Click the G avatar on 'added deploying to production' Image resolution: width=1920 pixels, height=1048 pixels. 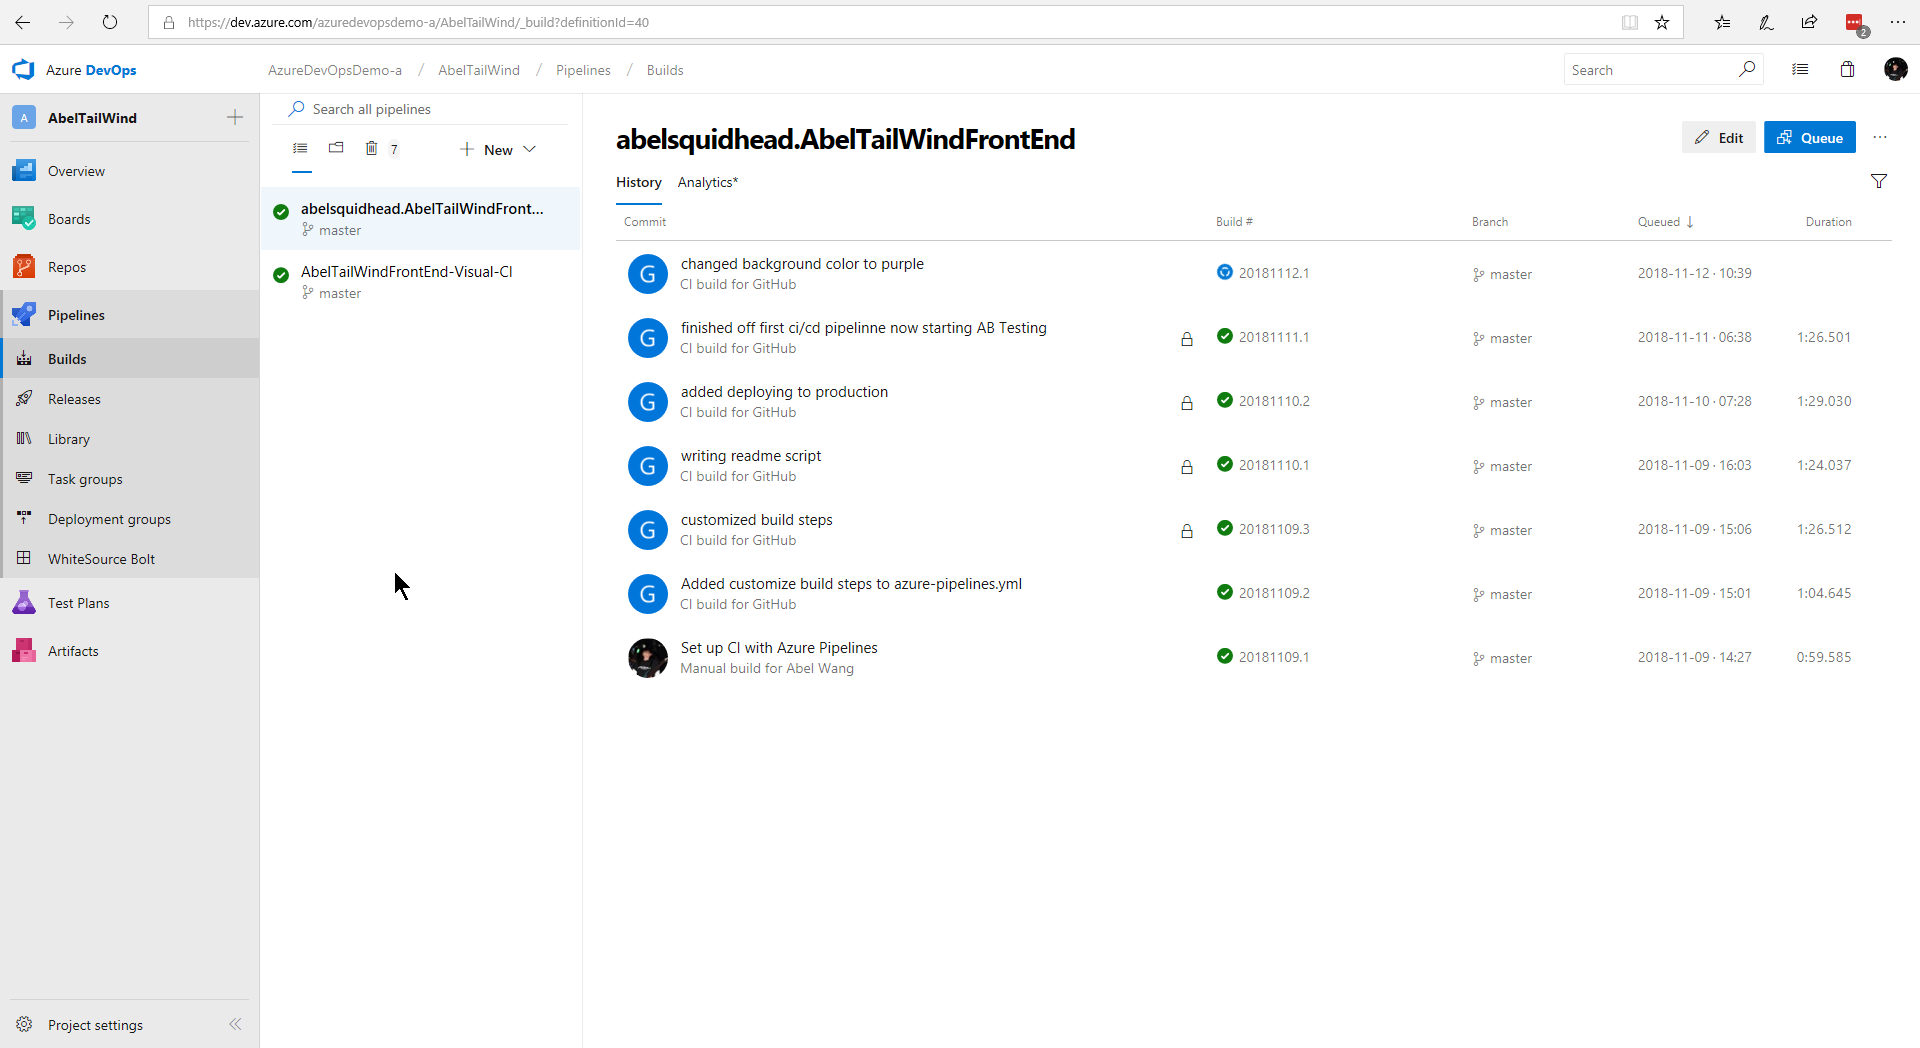coord(648,402)
